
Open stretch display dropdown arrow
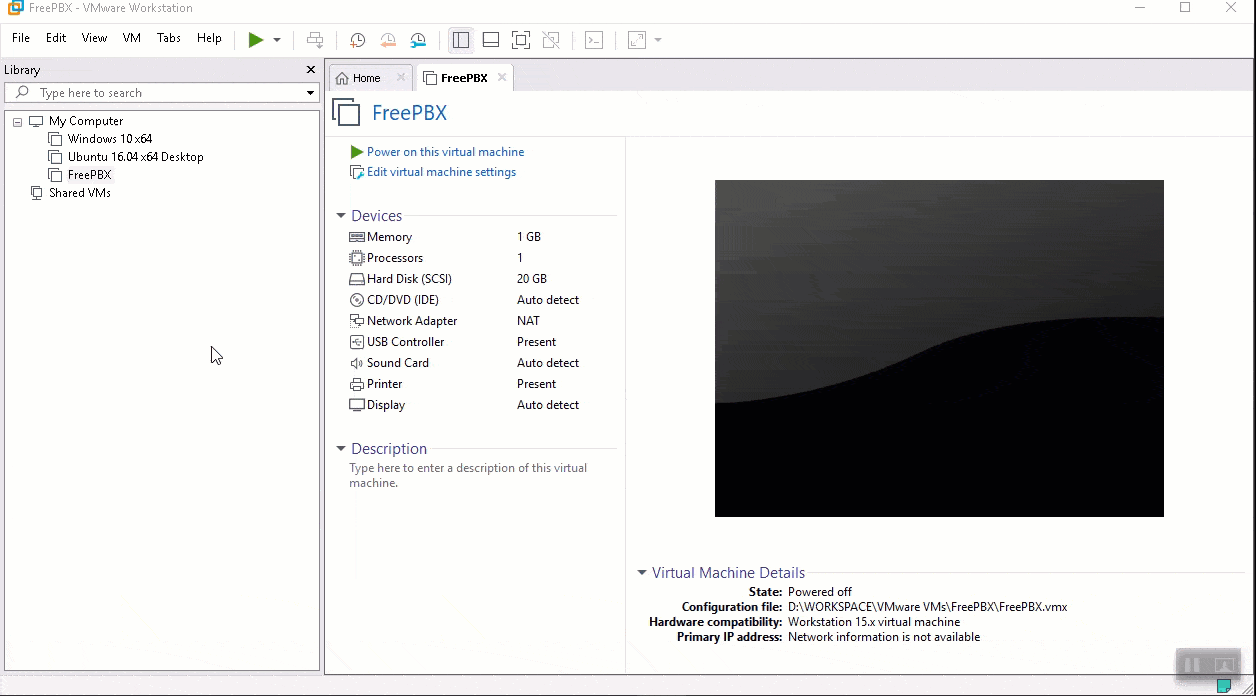(x=658, y=40)
